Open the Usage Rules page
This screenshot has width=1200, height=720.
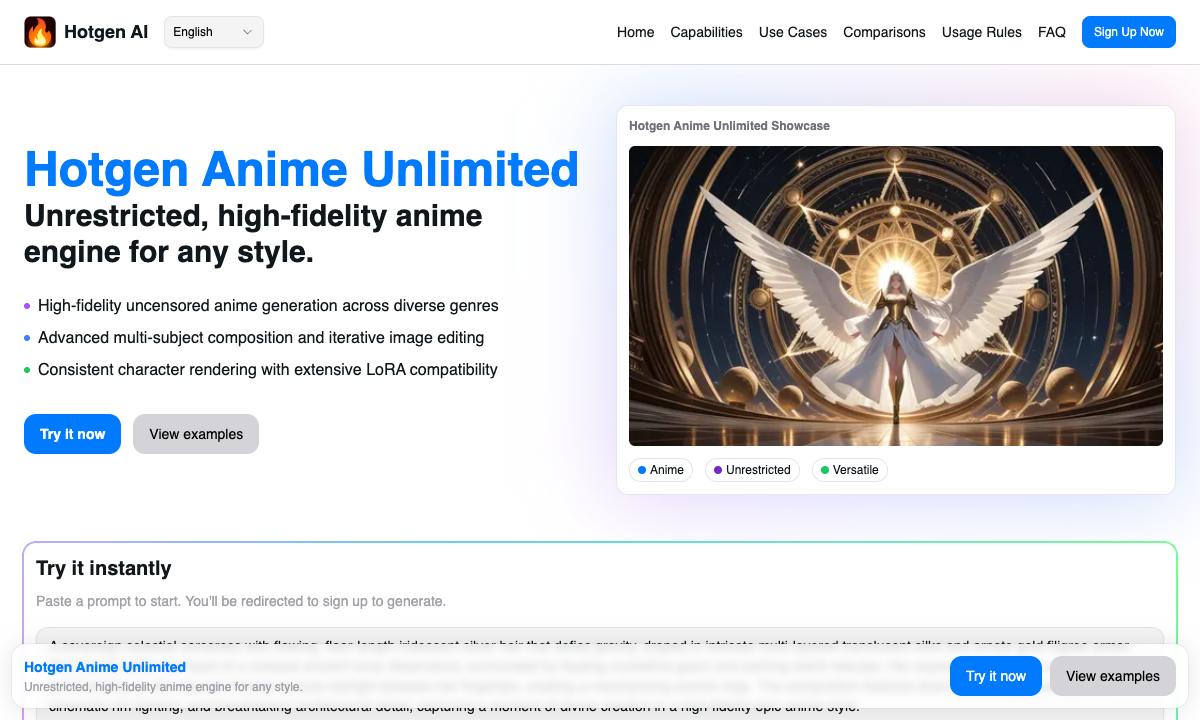pos(981,32)
